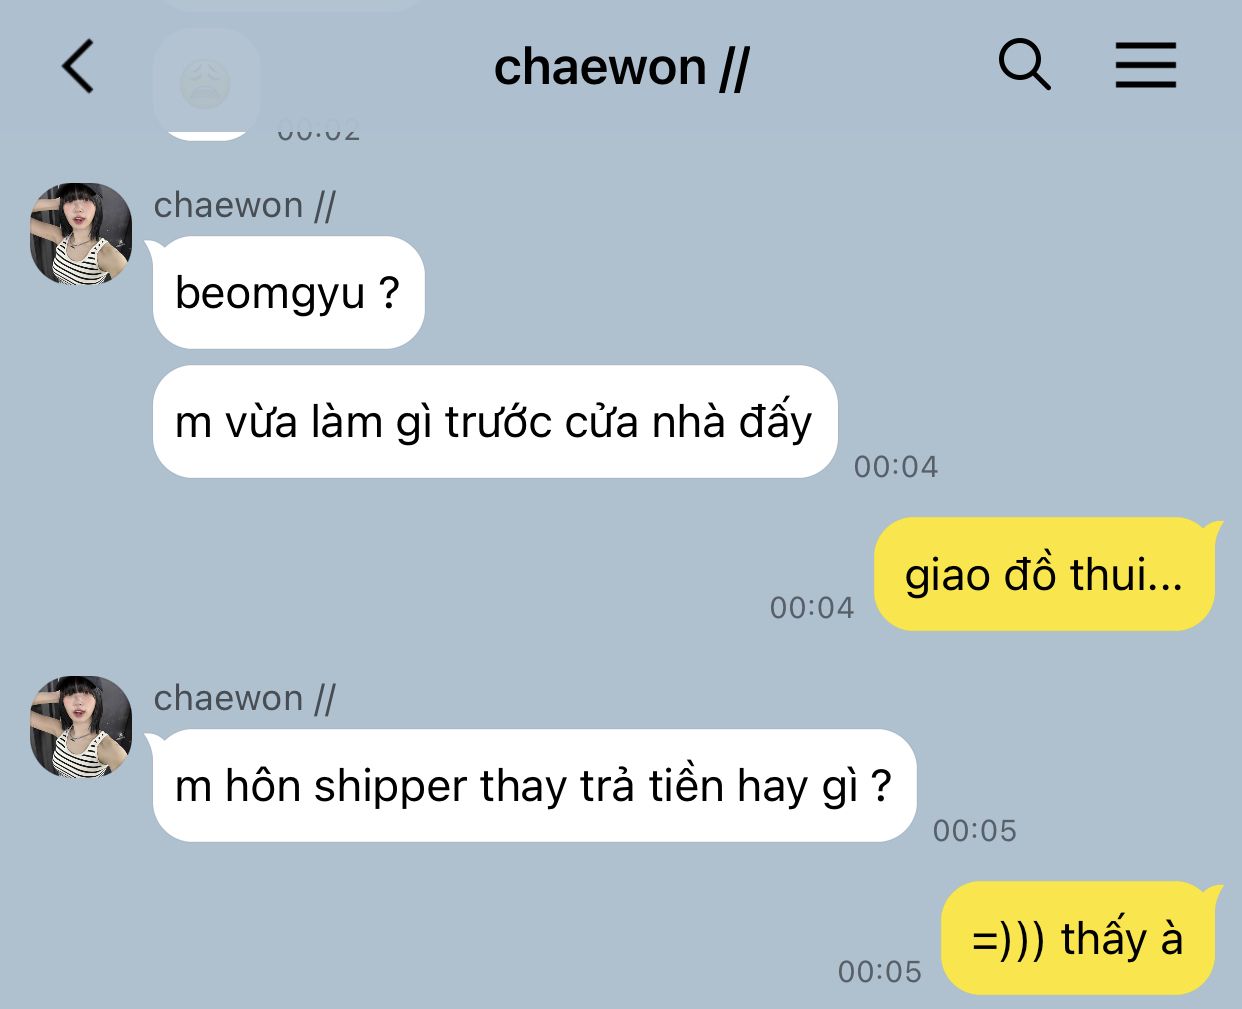Tap sender name above 'beomgyu ?' bubble
Screen dimensions: 1242x1009
pos(244,205)
